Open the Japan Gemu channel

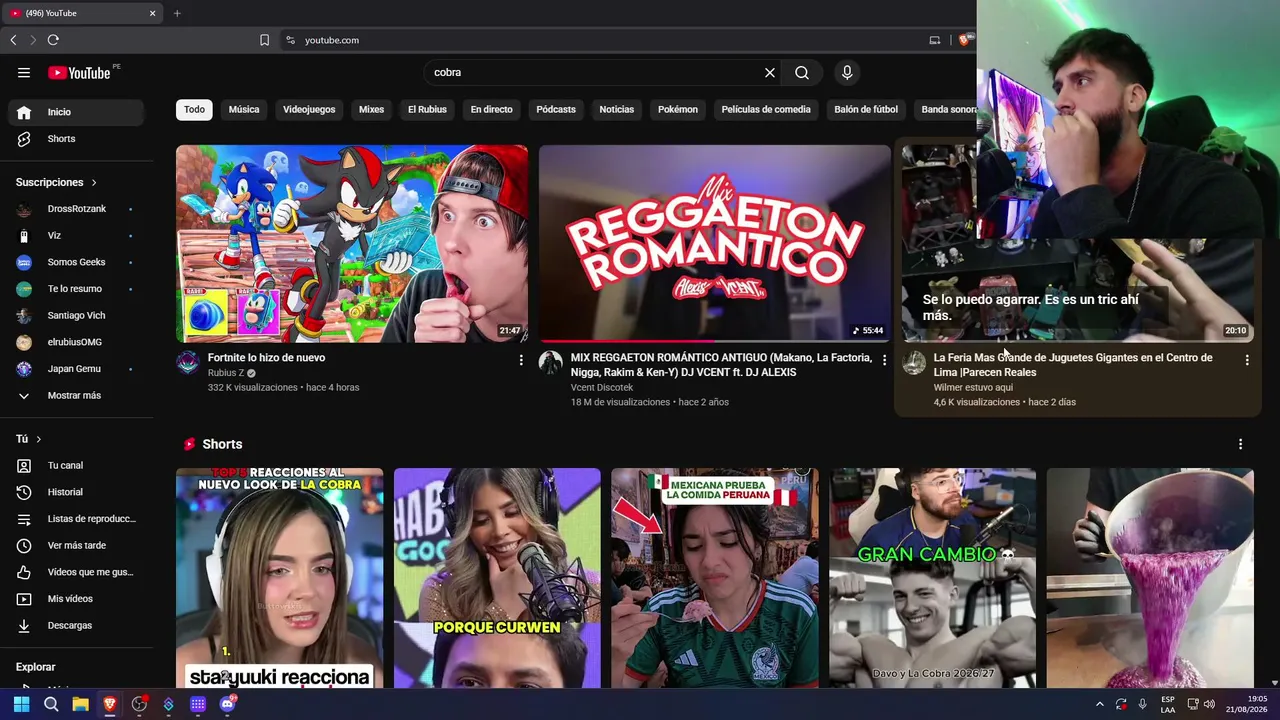(x=76, y=369)
